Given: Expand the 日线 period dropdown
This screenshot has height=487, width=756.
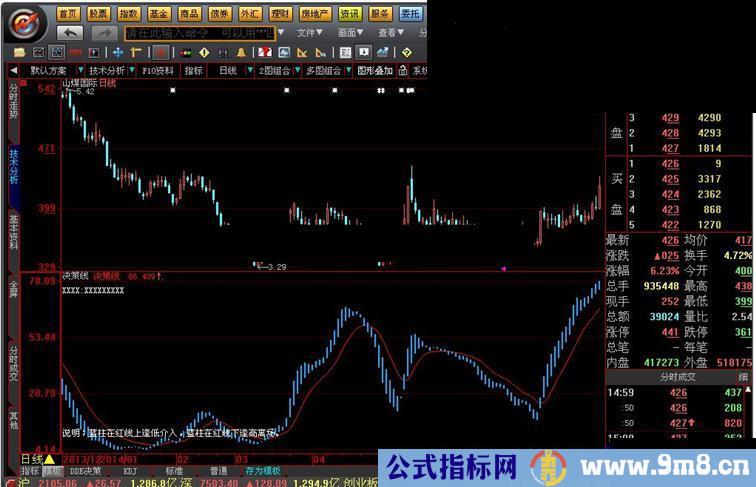Looking at the screenshot, I should (x=230, y=71).
